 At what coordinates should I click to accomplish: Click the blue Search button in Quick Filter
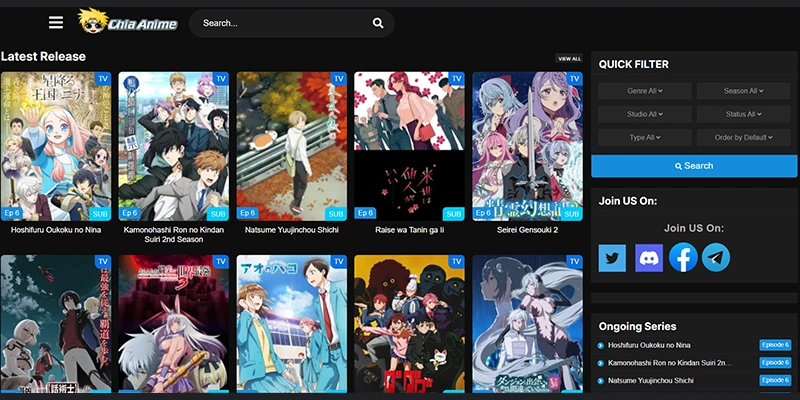point(694,166)
